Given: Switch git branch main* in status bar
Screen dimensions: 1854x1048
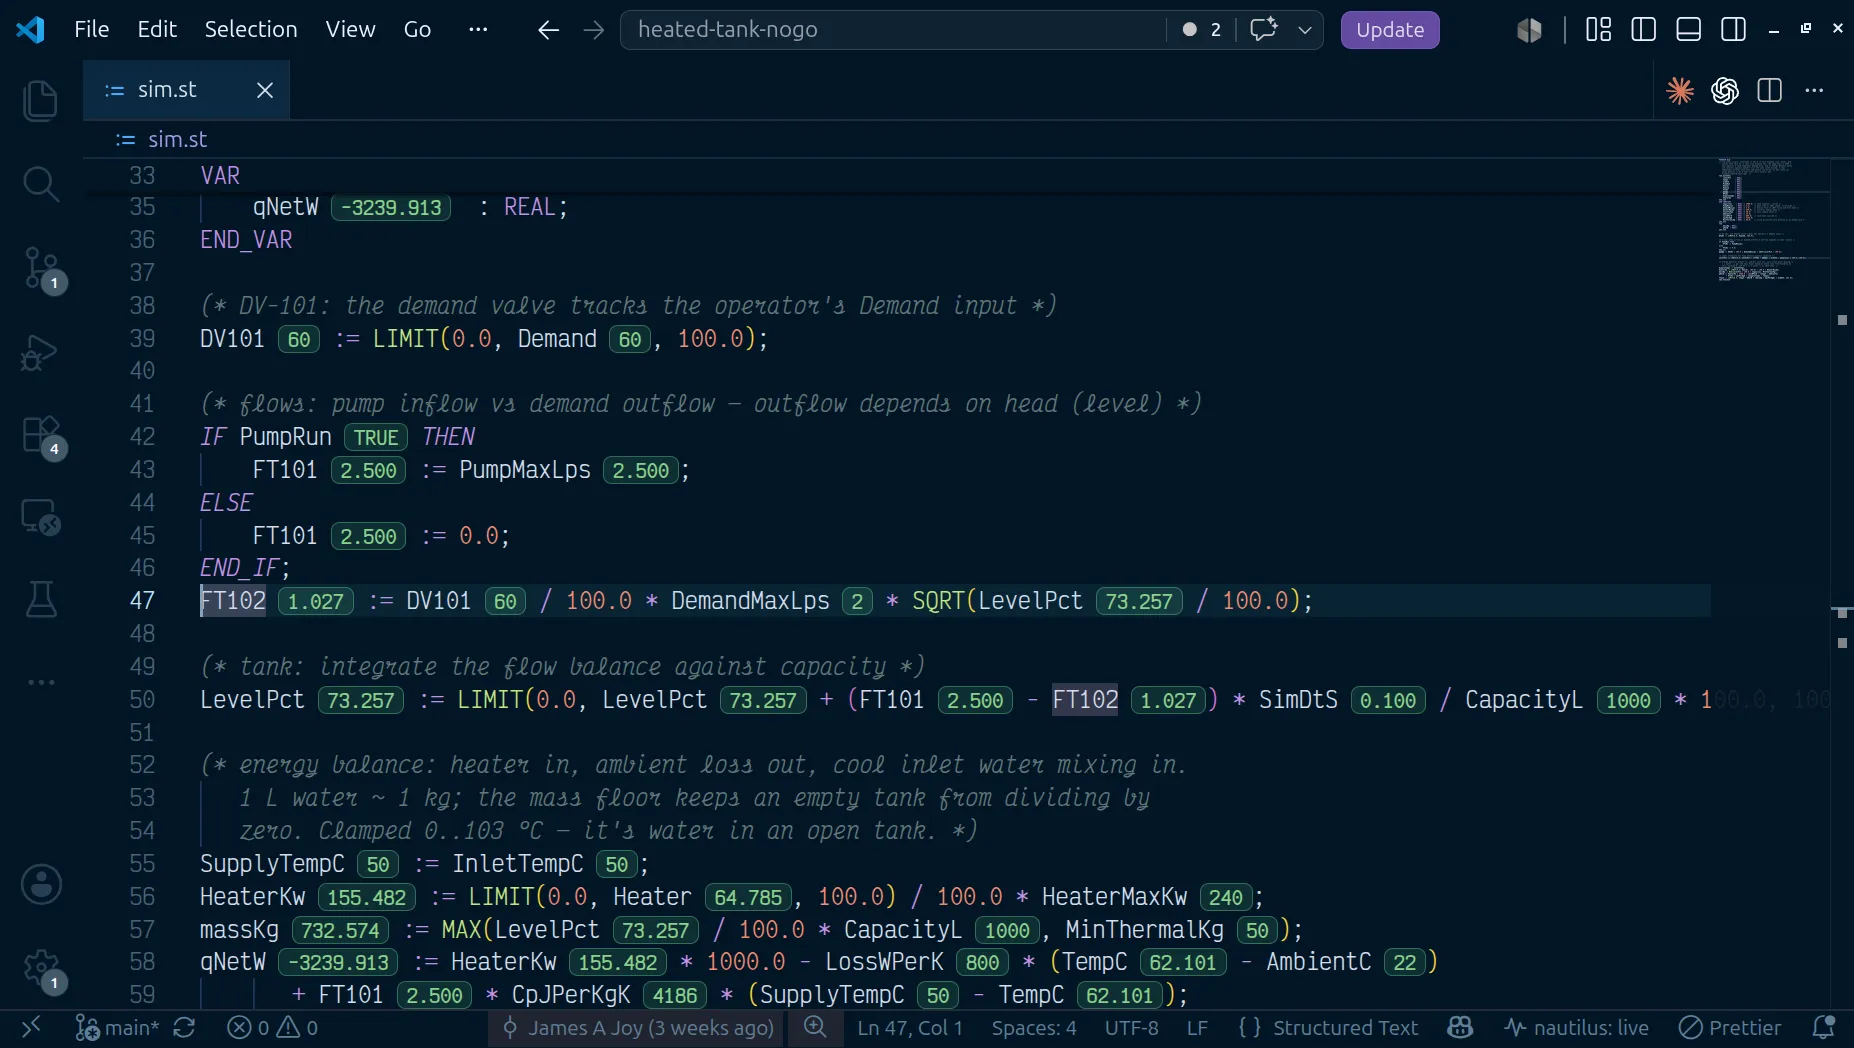Looking at the screenshot, I should [x=118, y=1027].
